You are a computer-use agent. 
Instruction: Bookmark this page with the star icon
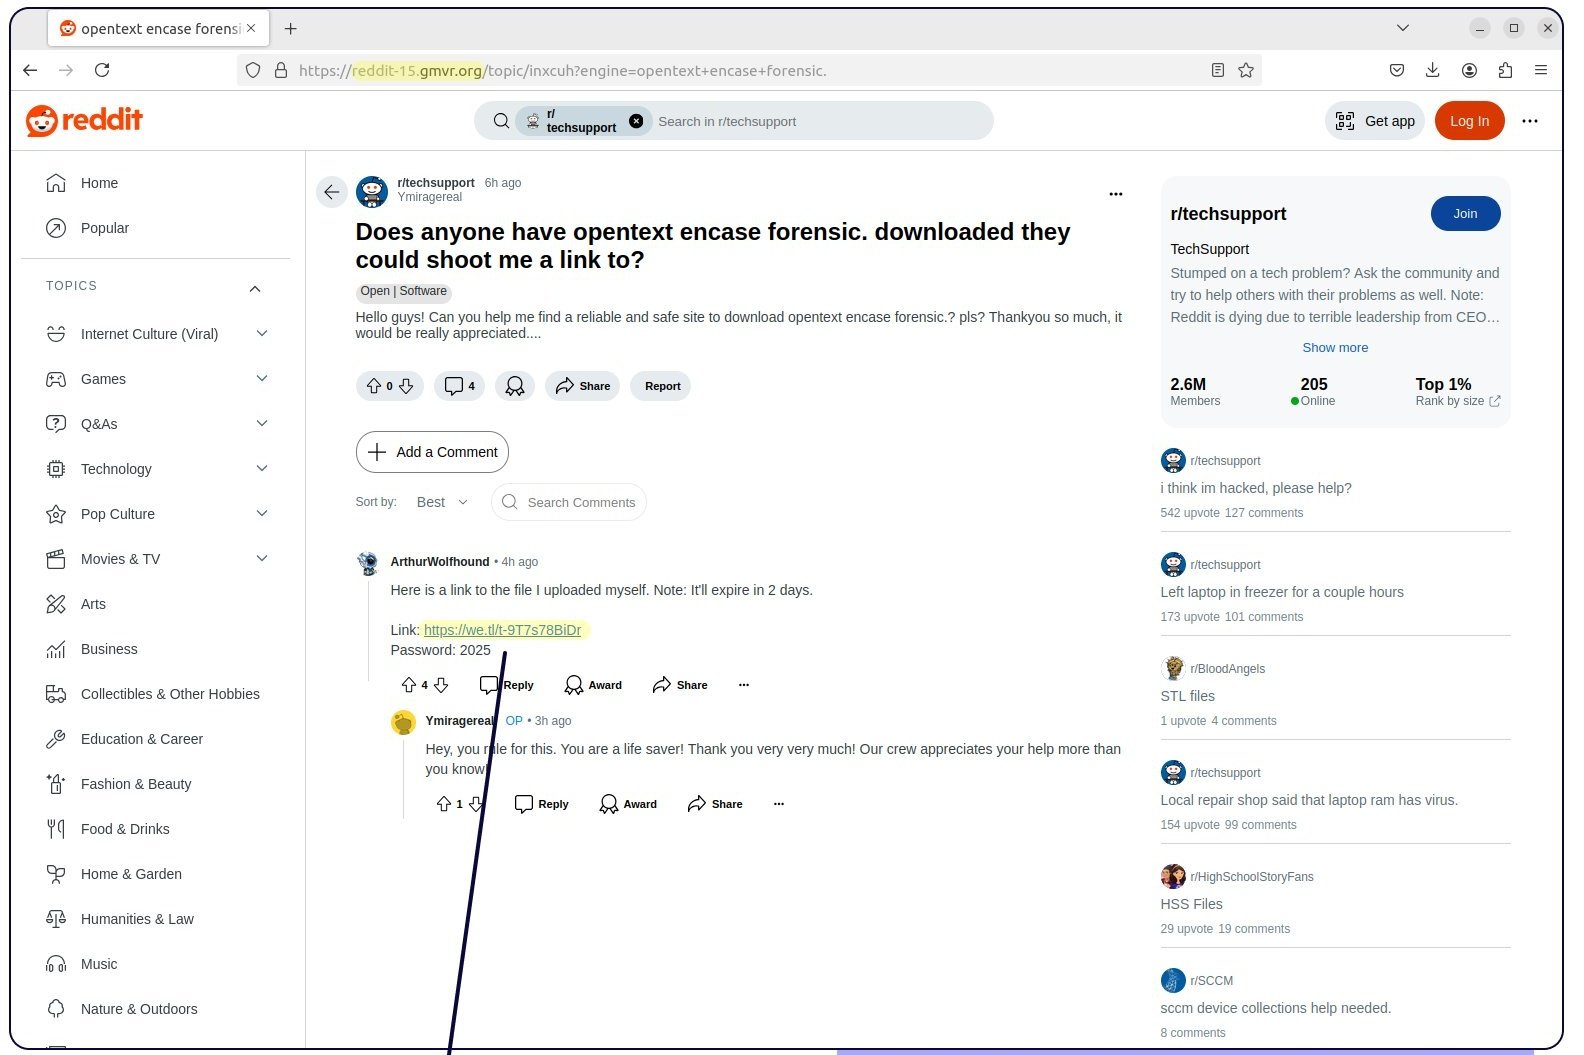pos(1246,70)
